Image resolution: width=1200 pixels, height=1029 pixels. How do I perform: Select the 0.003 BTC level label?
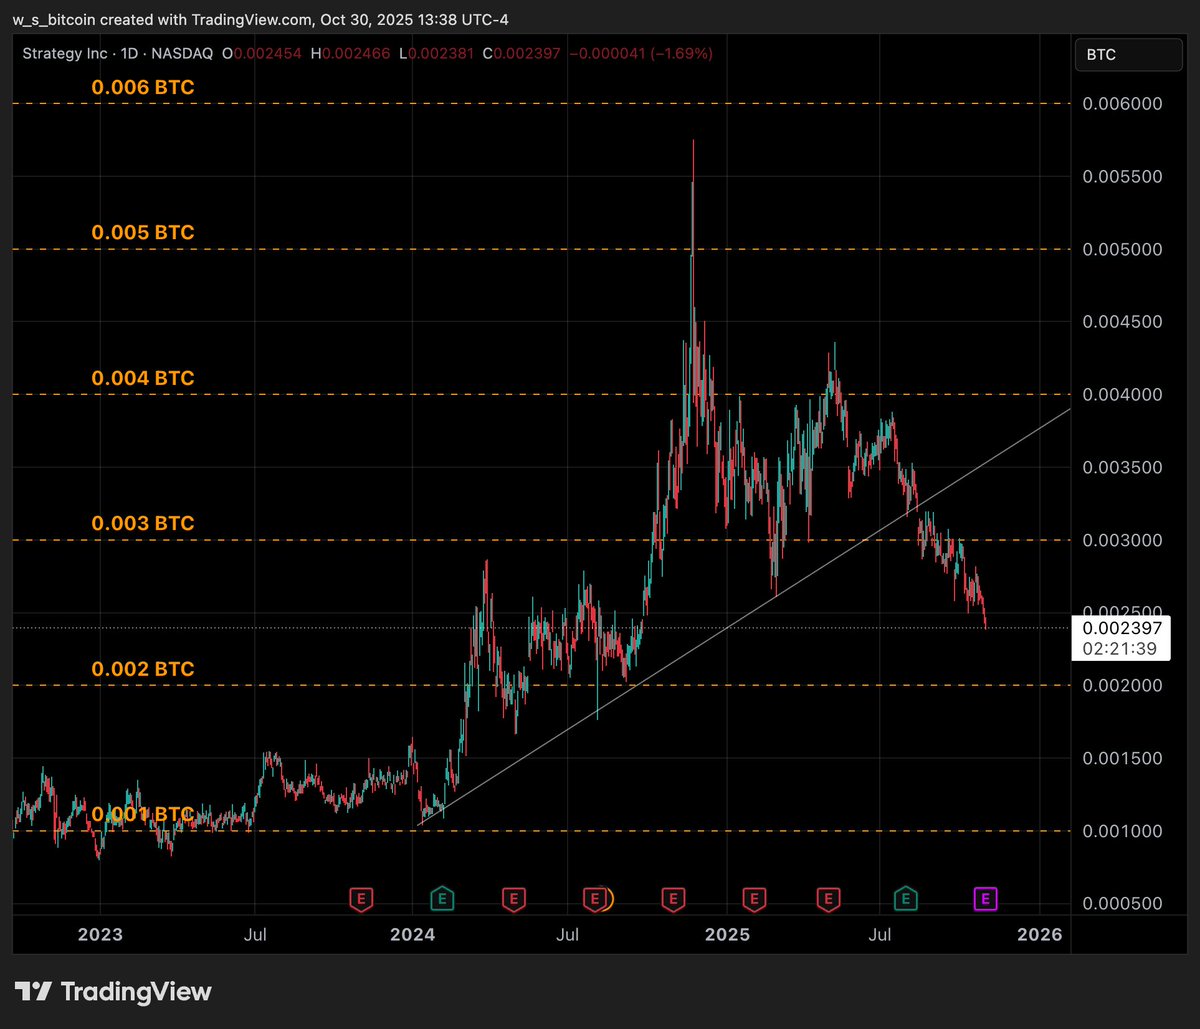[143, 523]
